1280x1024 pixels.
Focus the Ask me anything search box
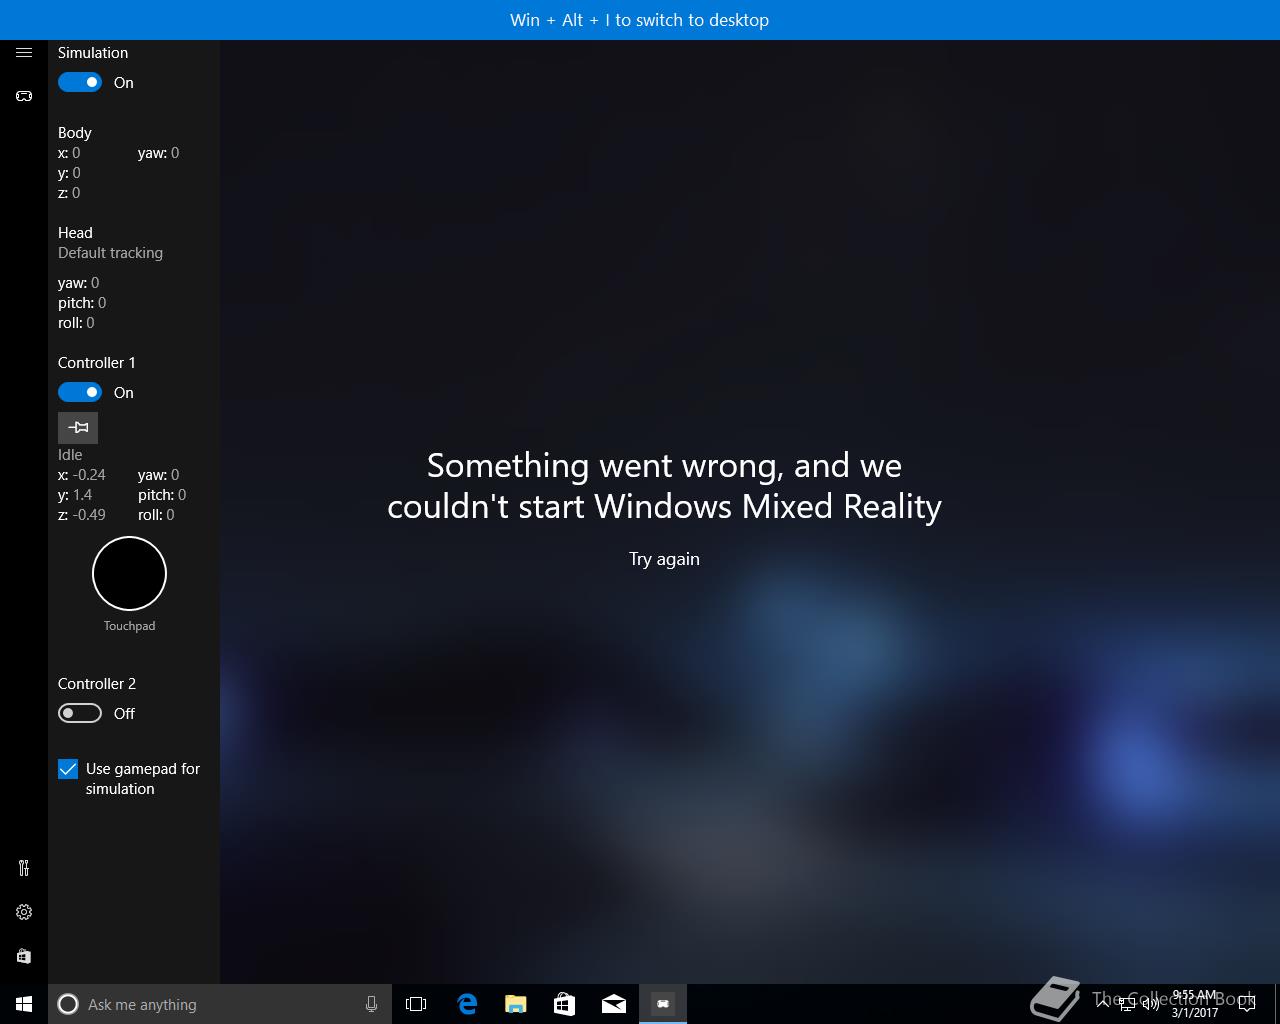pos(219,1004)
